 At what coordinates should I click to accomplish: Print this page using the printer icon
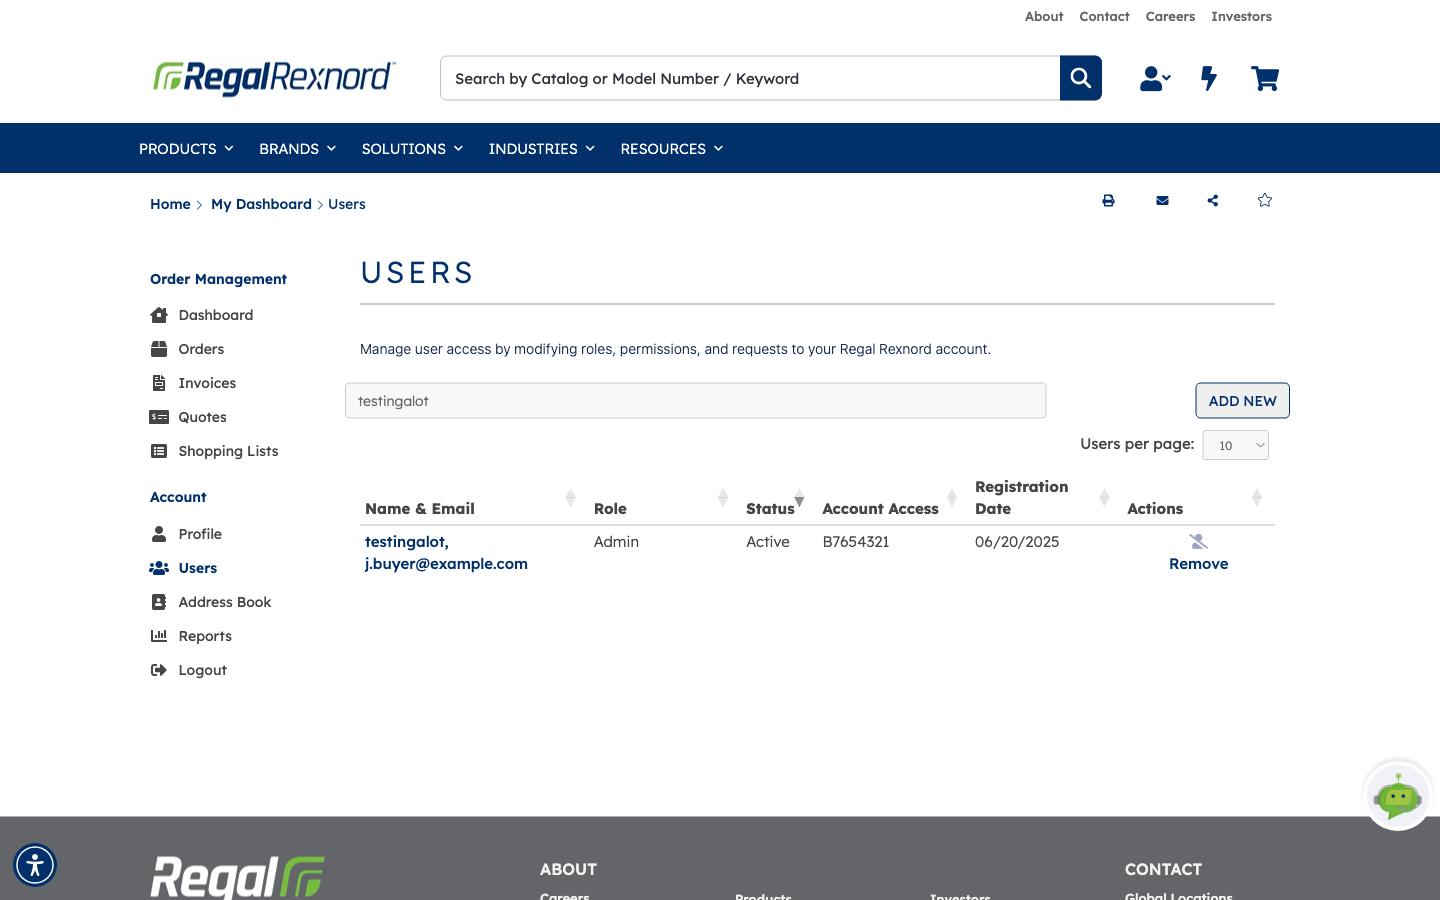pos(1108,201)
